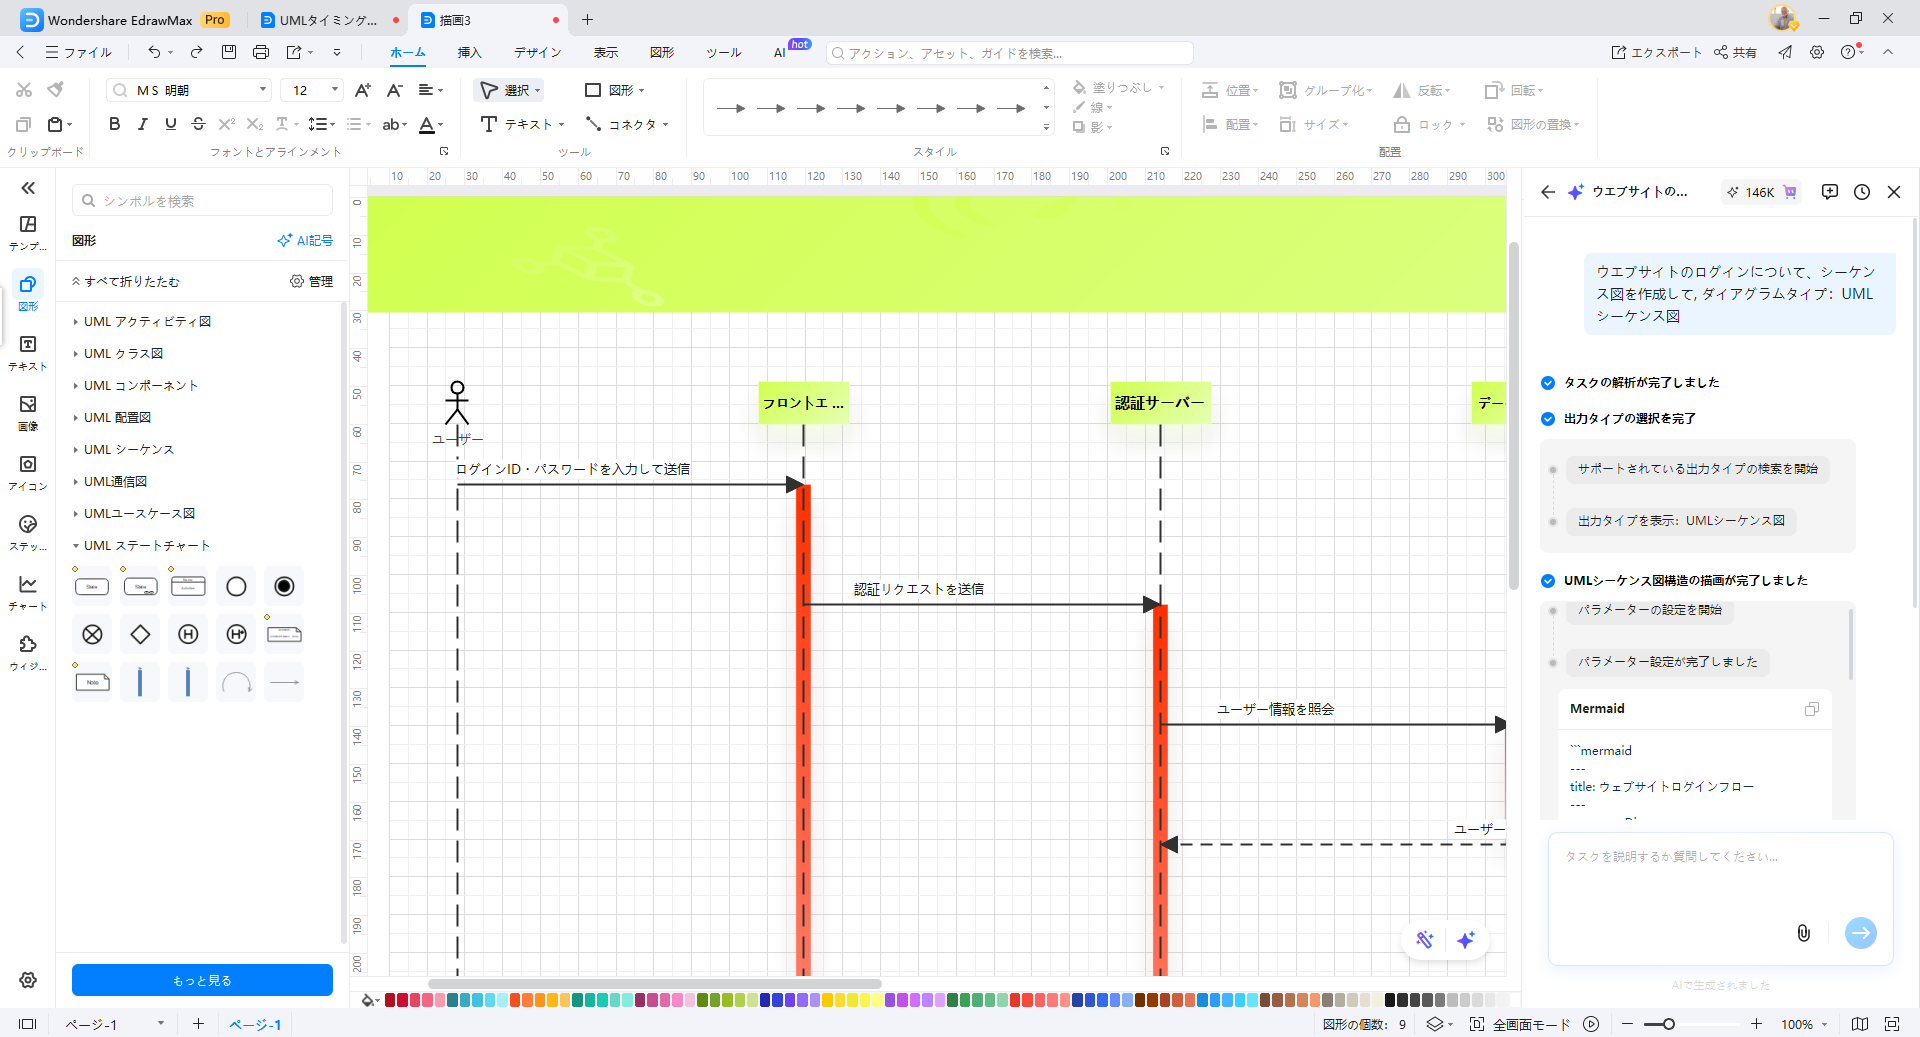This screenshot has width=1920, height=1037.
Task: Pick the red swatch in bottom color palette
Action: pos(403,1000)
